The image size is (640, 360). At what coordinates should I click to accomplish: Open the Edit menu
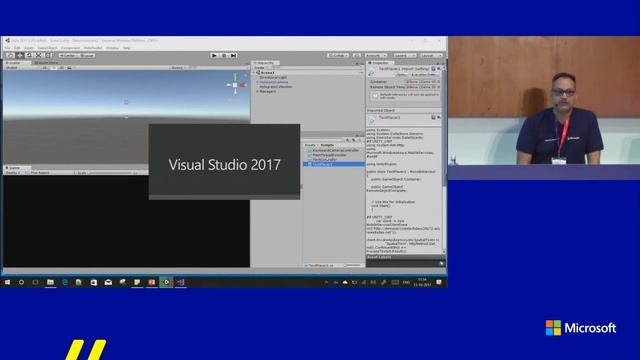click(x=17, y=48)
